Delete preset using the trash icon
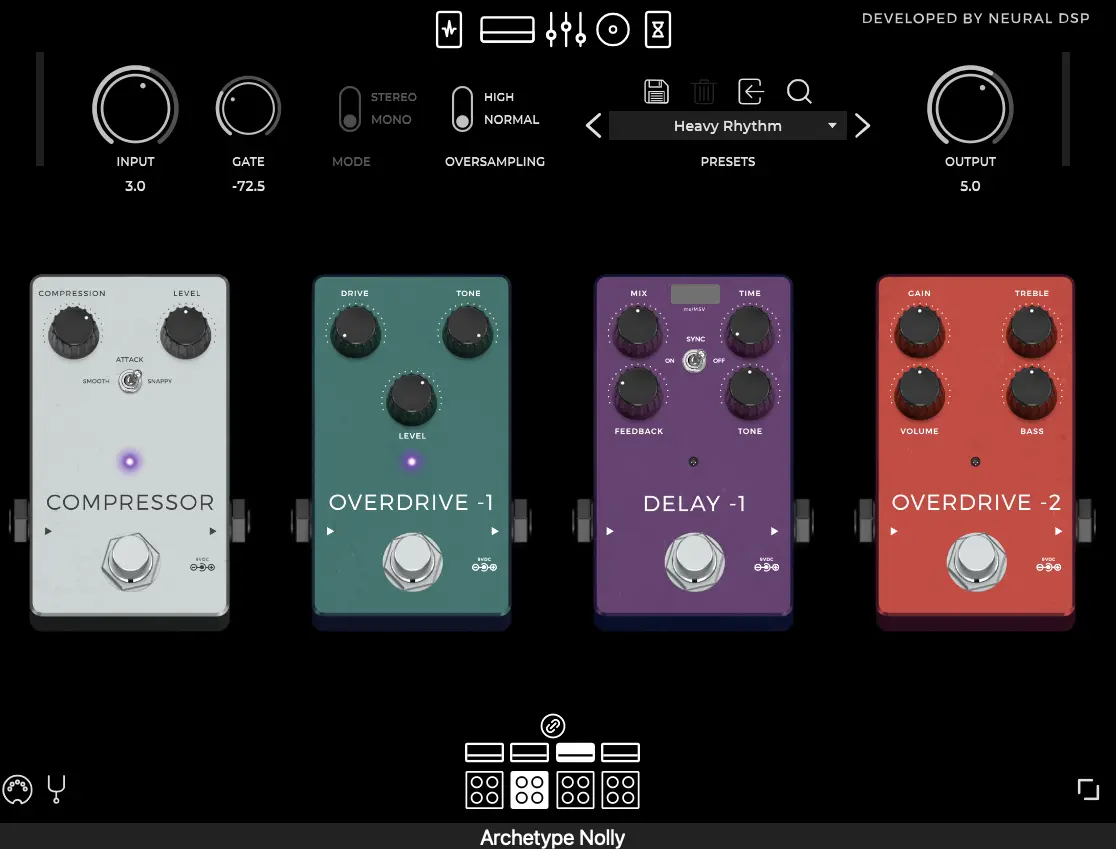The image size is (1116, 849). tap(704, 92)
